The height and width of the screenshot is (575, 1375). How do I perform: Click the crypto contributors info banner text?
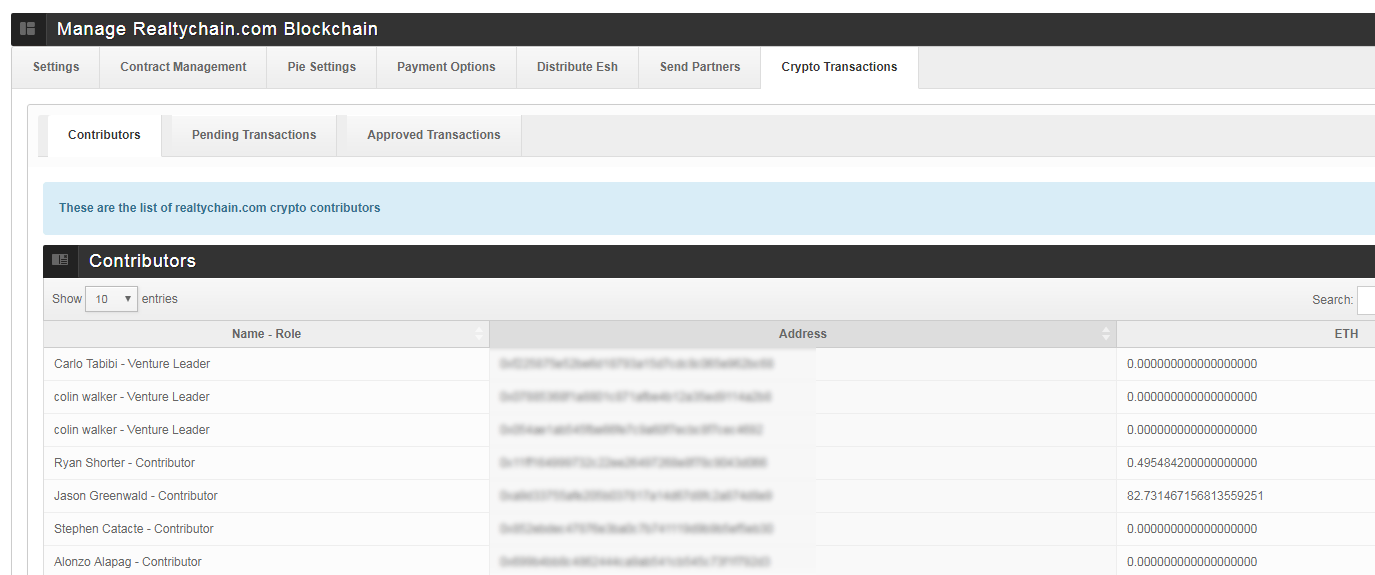coord(220,208)
